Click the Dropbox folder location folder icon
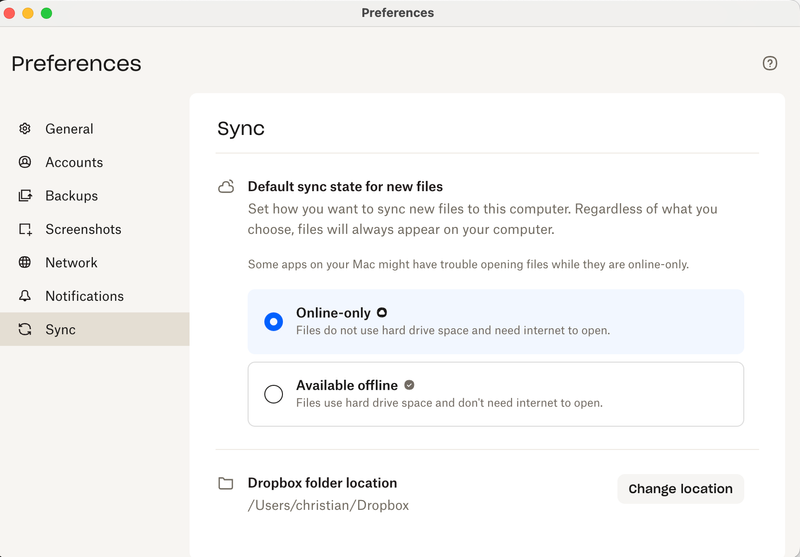This screenshot has height=557, width=800. point(226,484)
